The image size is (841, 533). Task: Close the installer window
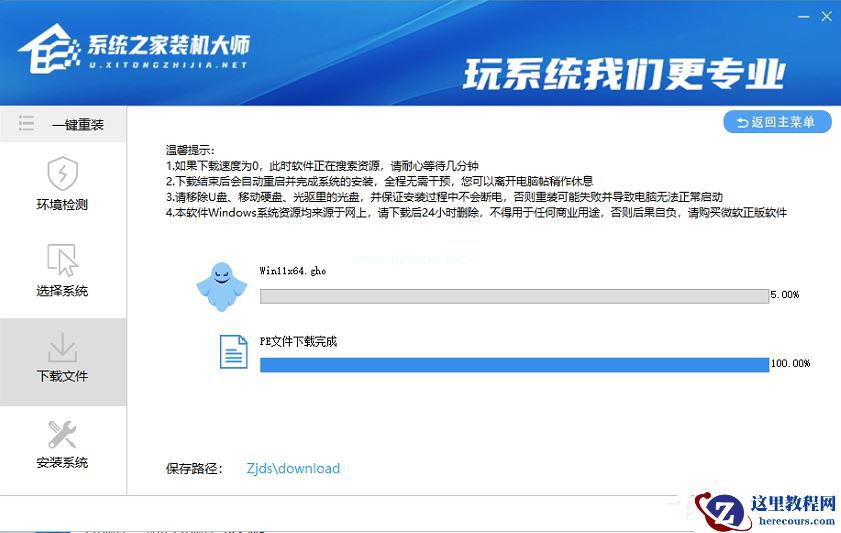pos(827,17)
